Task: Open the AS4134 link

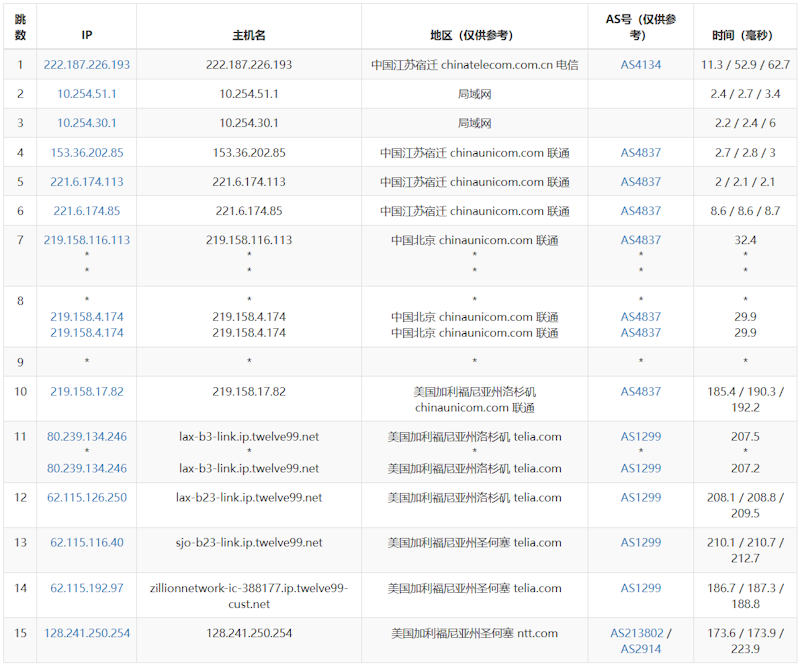Action: click(x=640, y=64)
